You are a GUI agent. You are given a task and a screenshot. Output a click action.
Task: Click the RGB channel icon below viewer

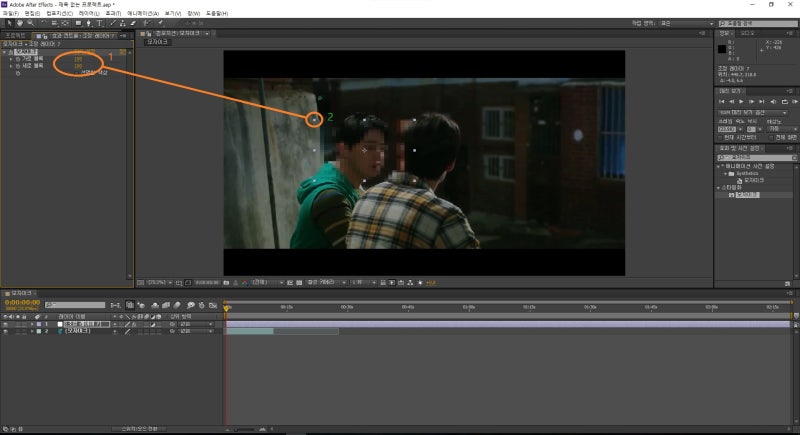coord(244,283)
